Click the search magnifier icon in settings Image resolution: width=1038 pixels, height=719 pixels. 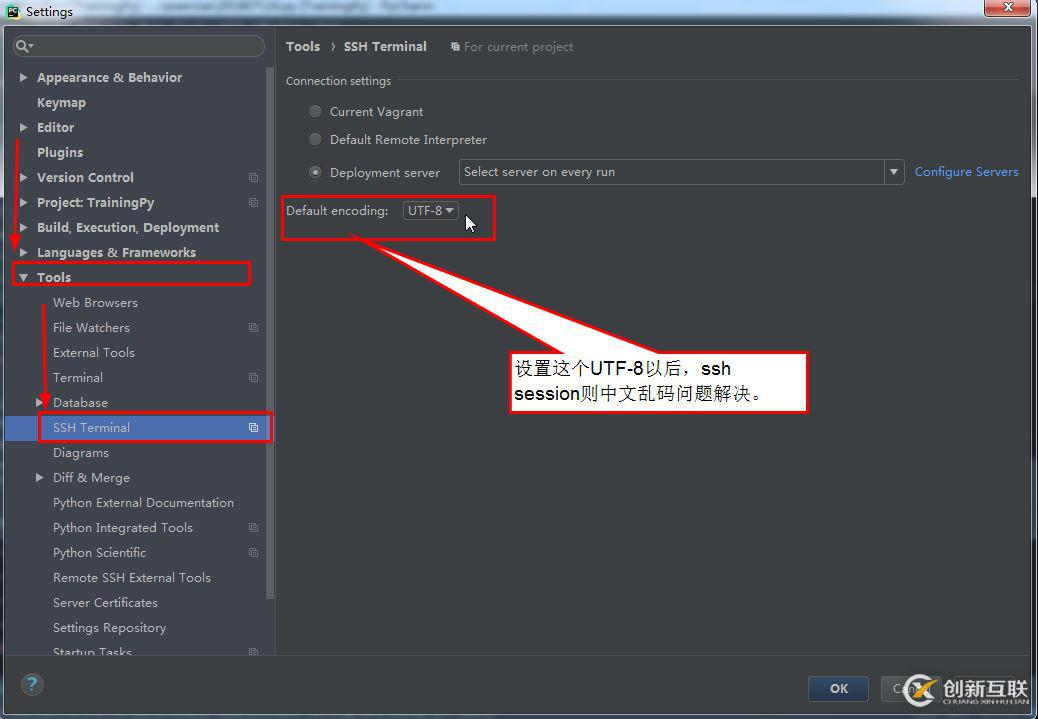(x=24, y=46)
